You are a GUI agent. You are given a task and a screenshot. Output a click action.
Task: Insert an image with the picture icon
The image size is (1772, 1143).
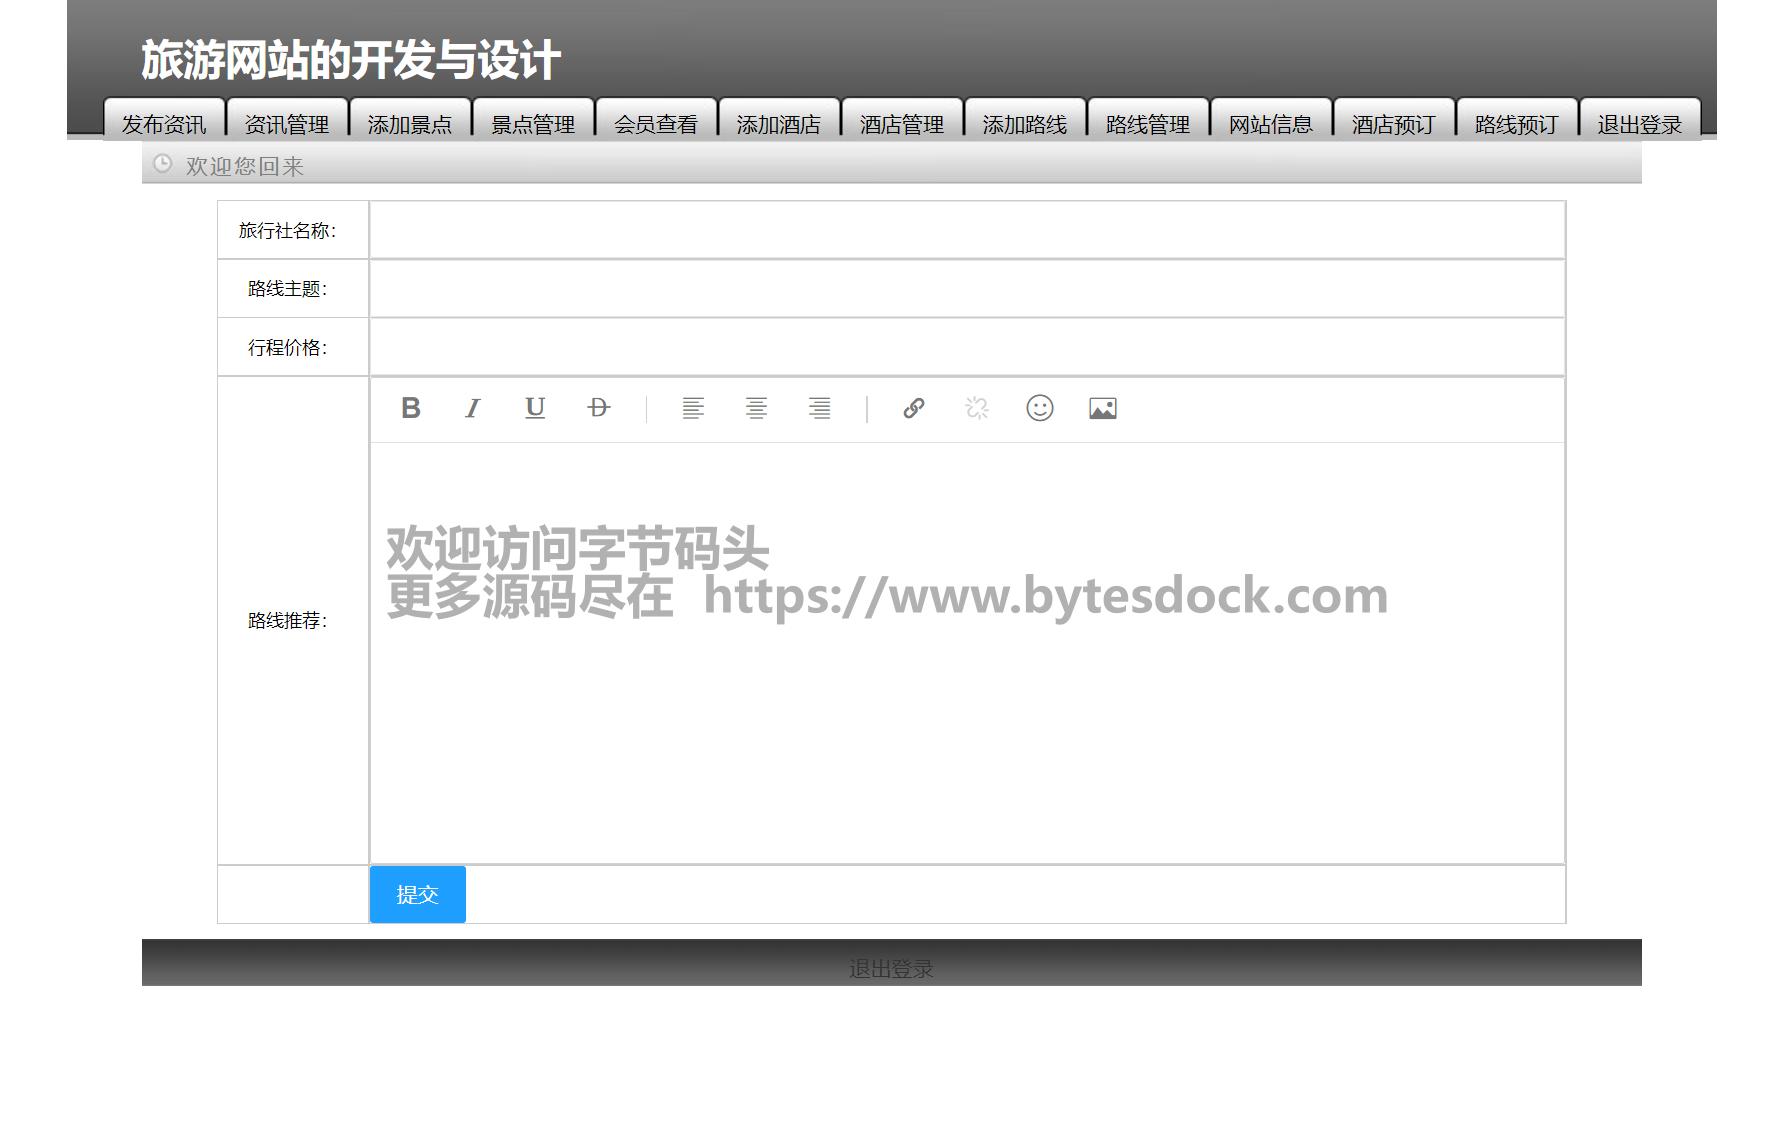(1103, 408)
